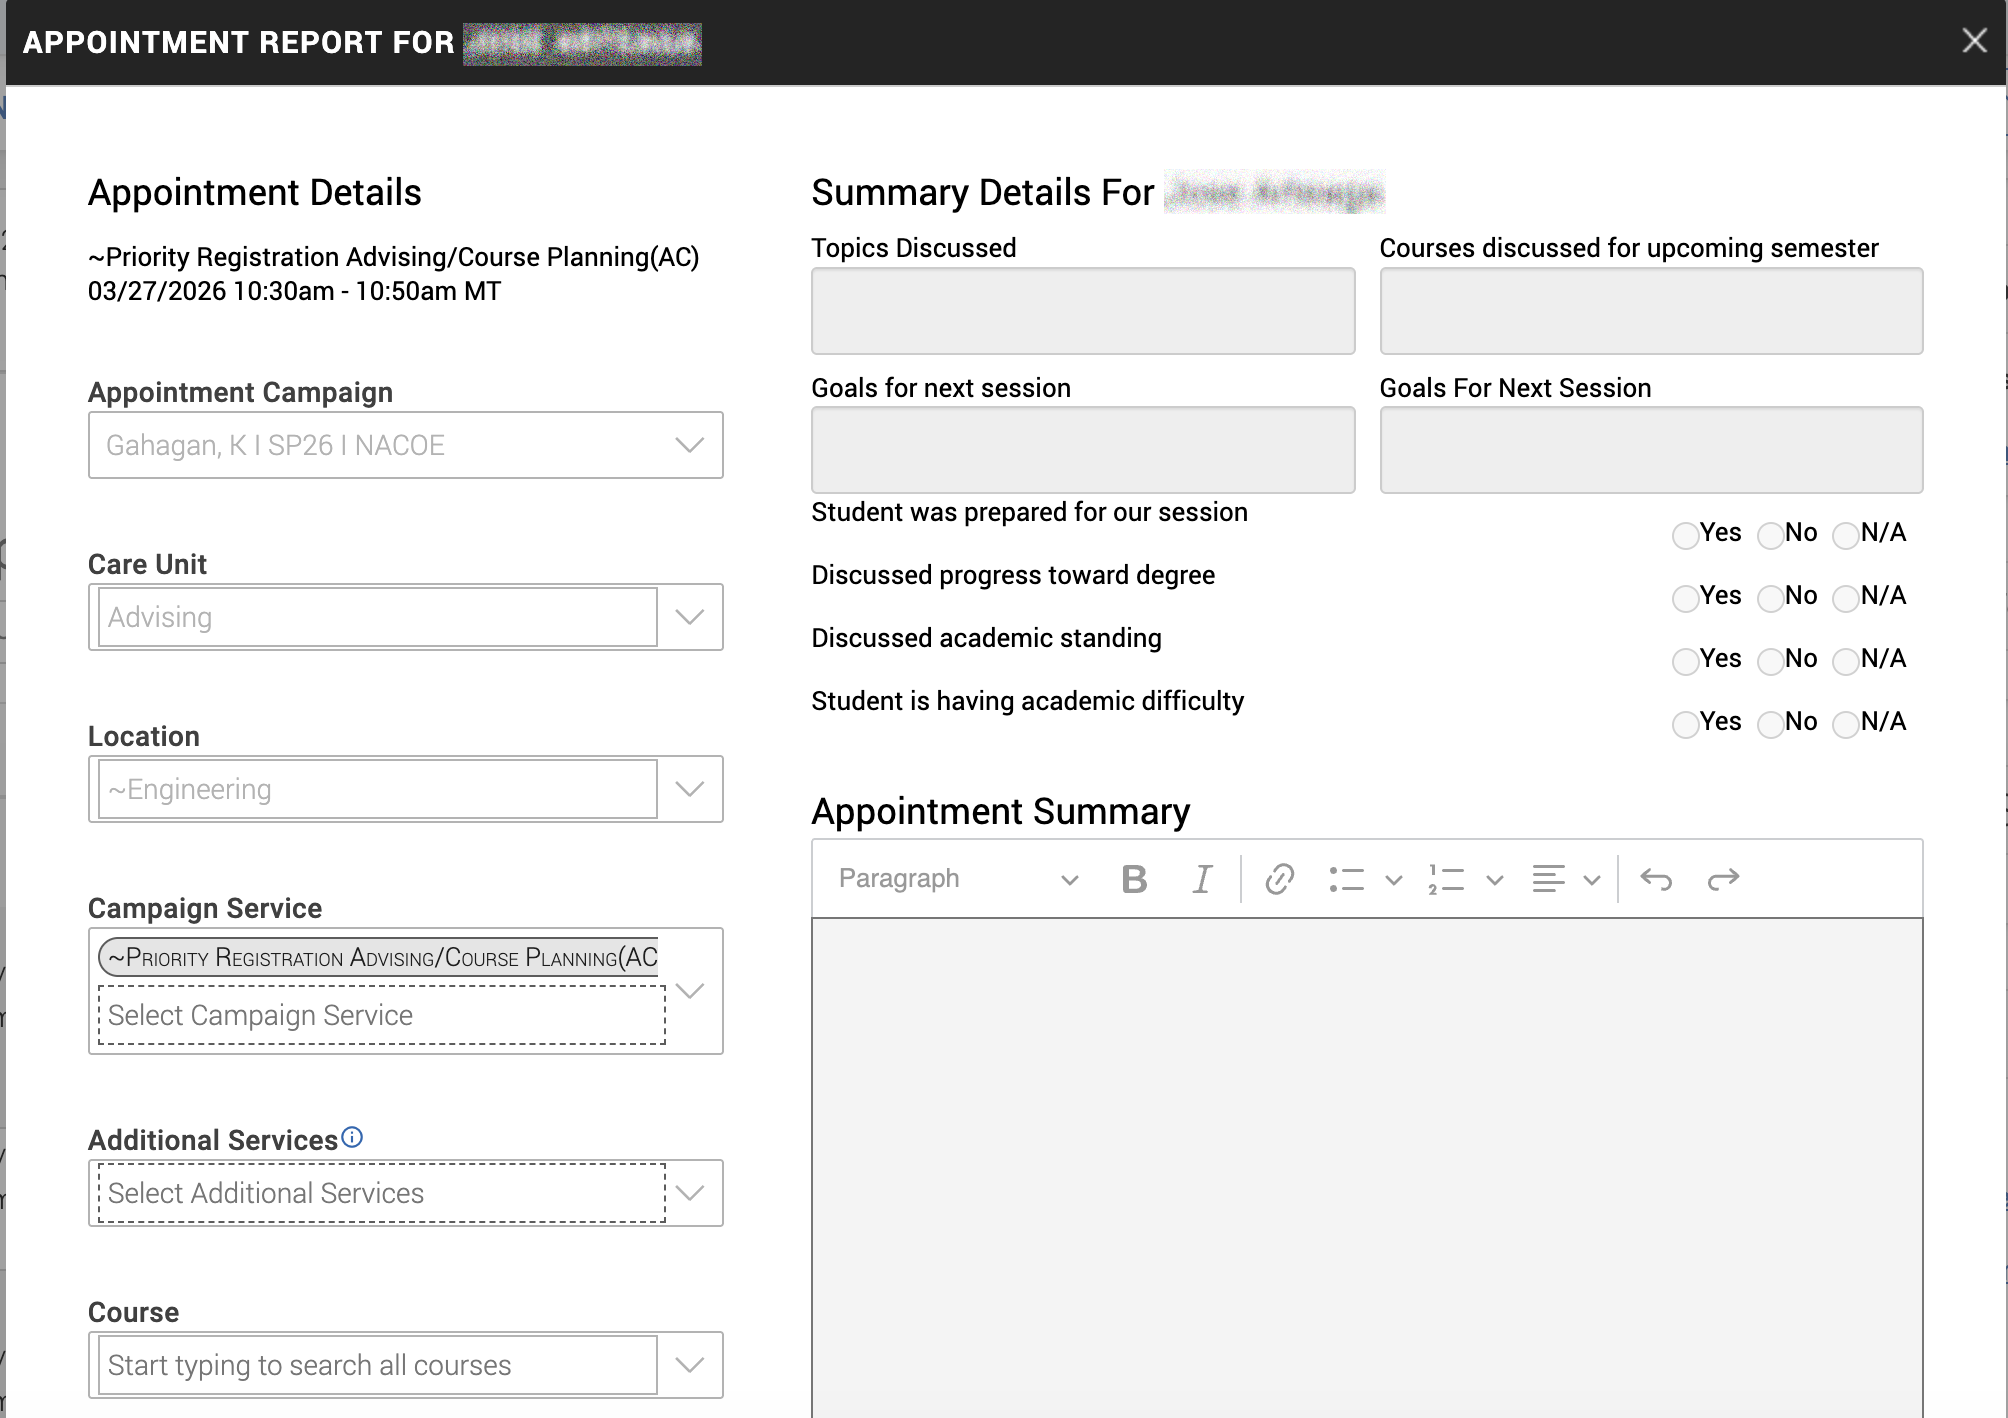Expand Course dropdown arrow
Image resolution: width=2008 pixels, height=1418 pixels.
coord(690,1365)
